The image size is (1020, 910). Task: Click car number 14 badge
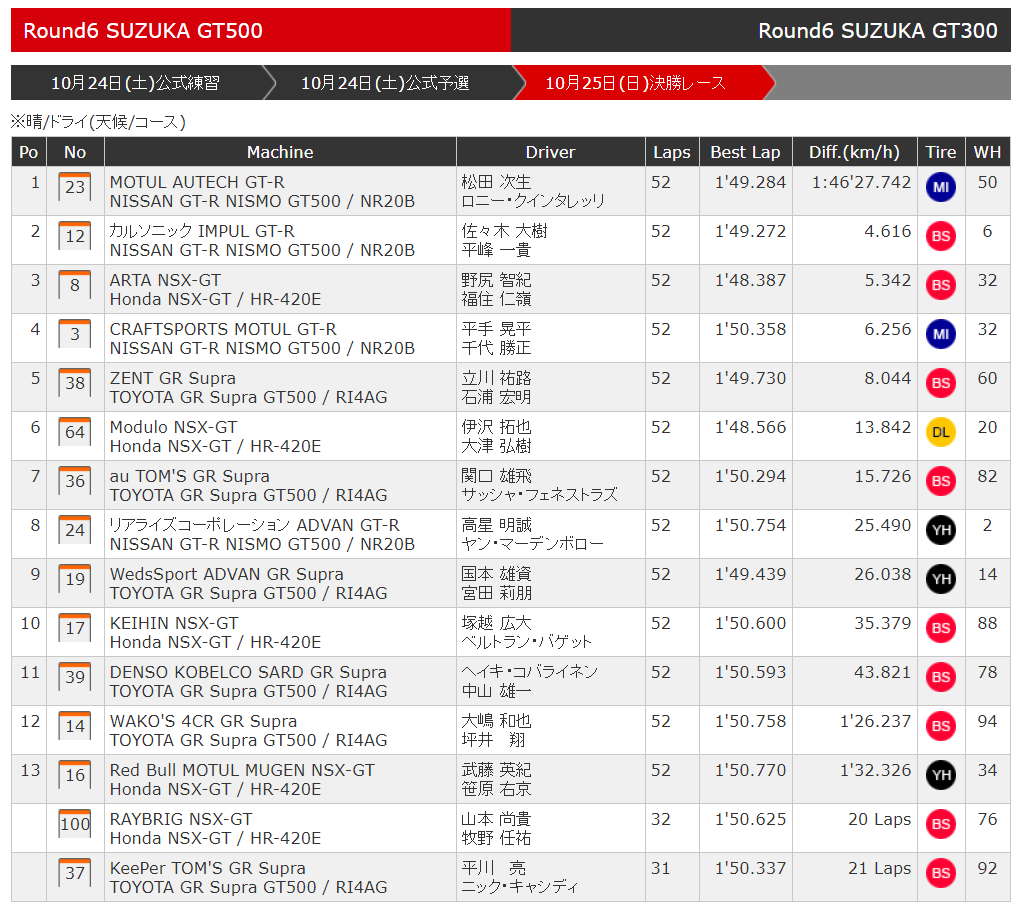(x=75, y=725)
